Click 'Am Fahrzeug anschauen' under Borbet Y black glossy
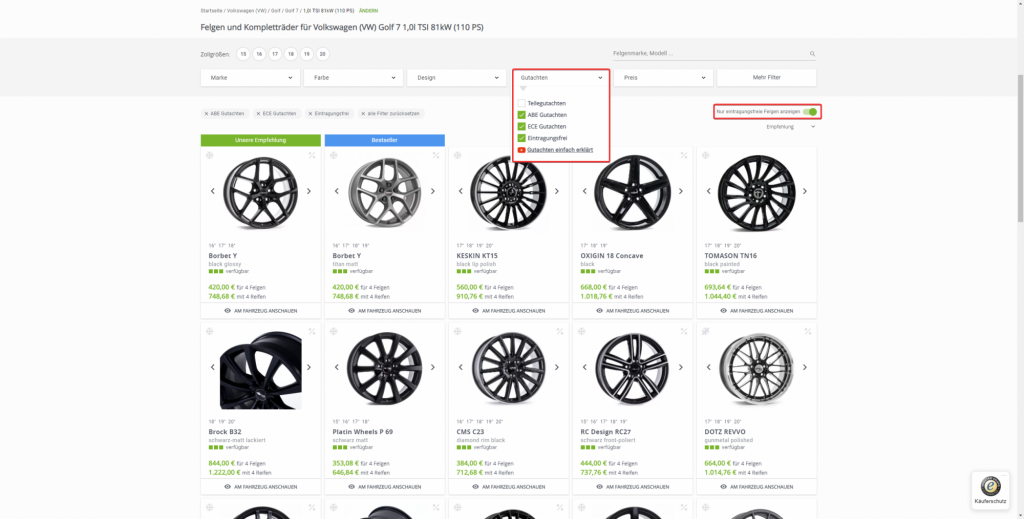 261,311
